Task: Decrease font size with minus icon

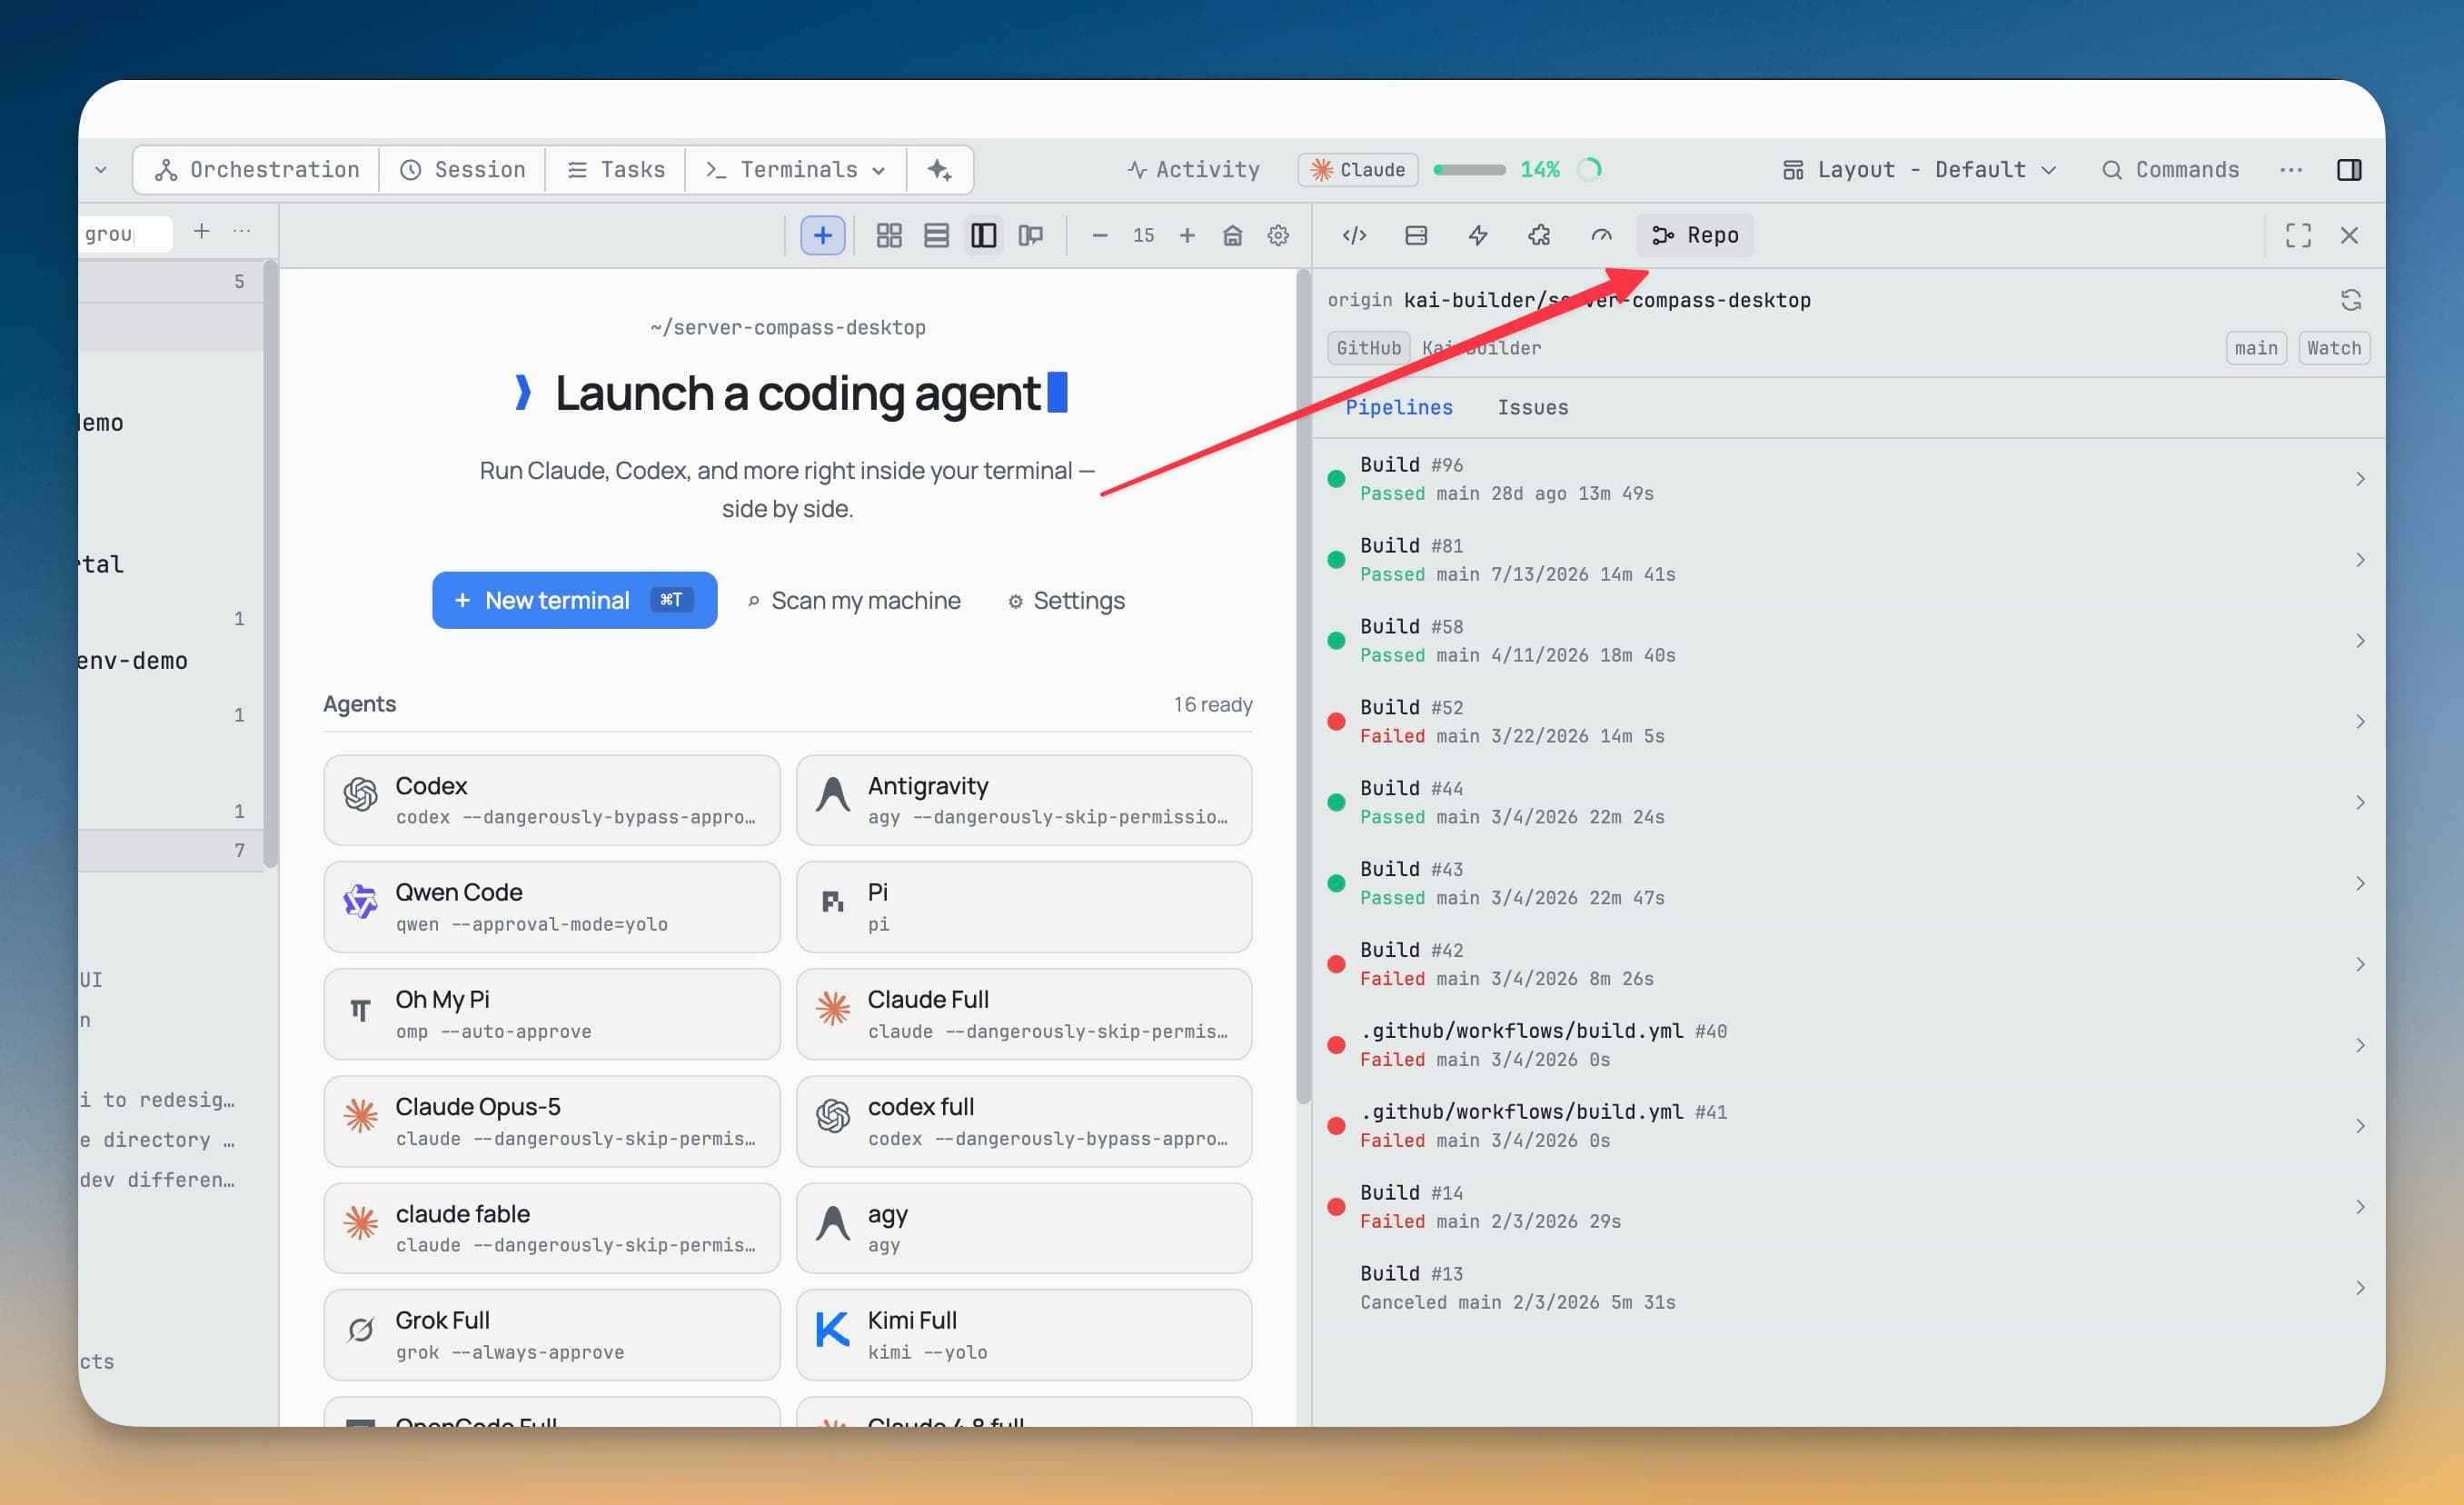Action: coord(1099,235)
